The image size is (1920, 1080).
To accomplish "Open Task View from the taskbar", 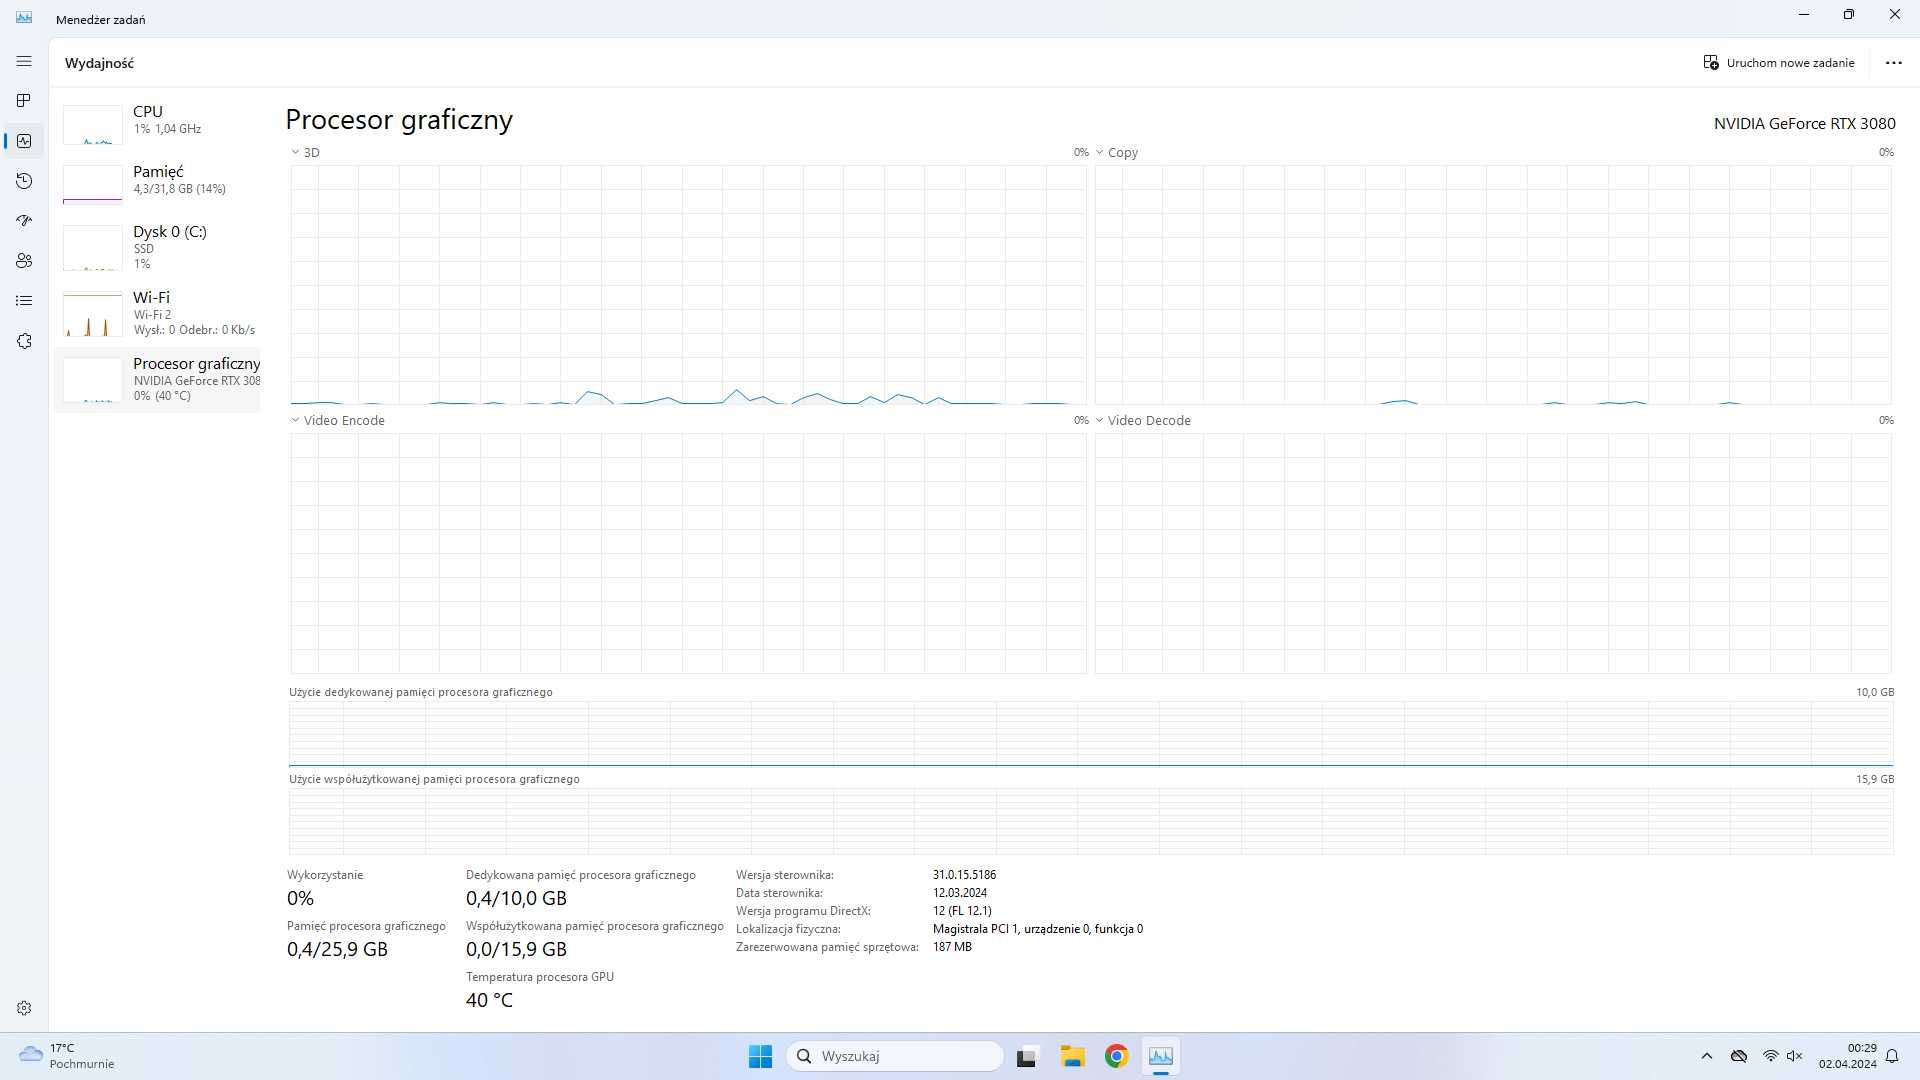I will [1027, 1056].
